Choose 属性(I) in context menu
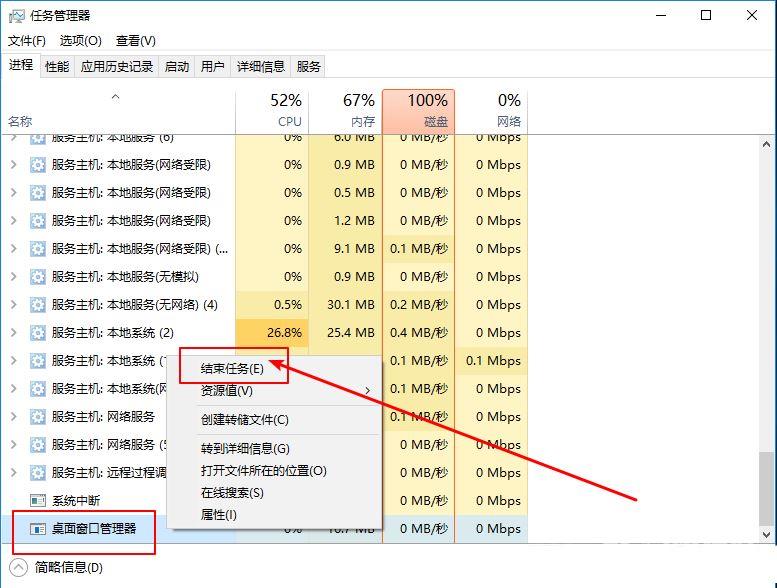Screen dimensions: 777x588 [x=219, y=515]
